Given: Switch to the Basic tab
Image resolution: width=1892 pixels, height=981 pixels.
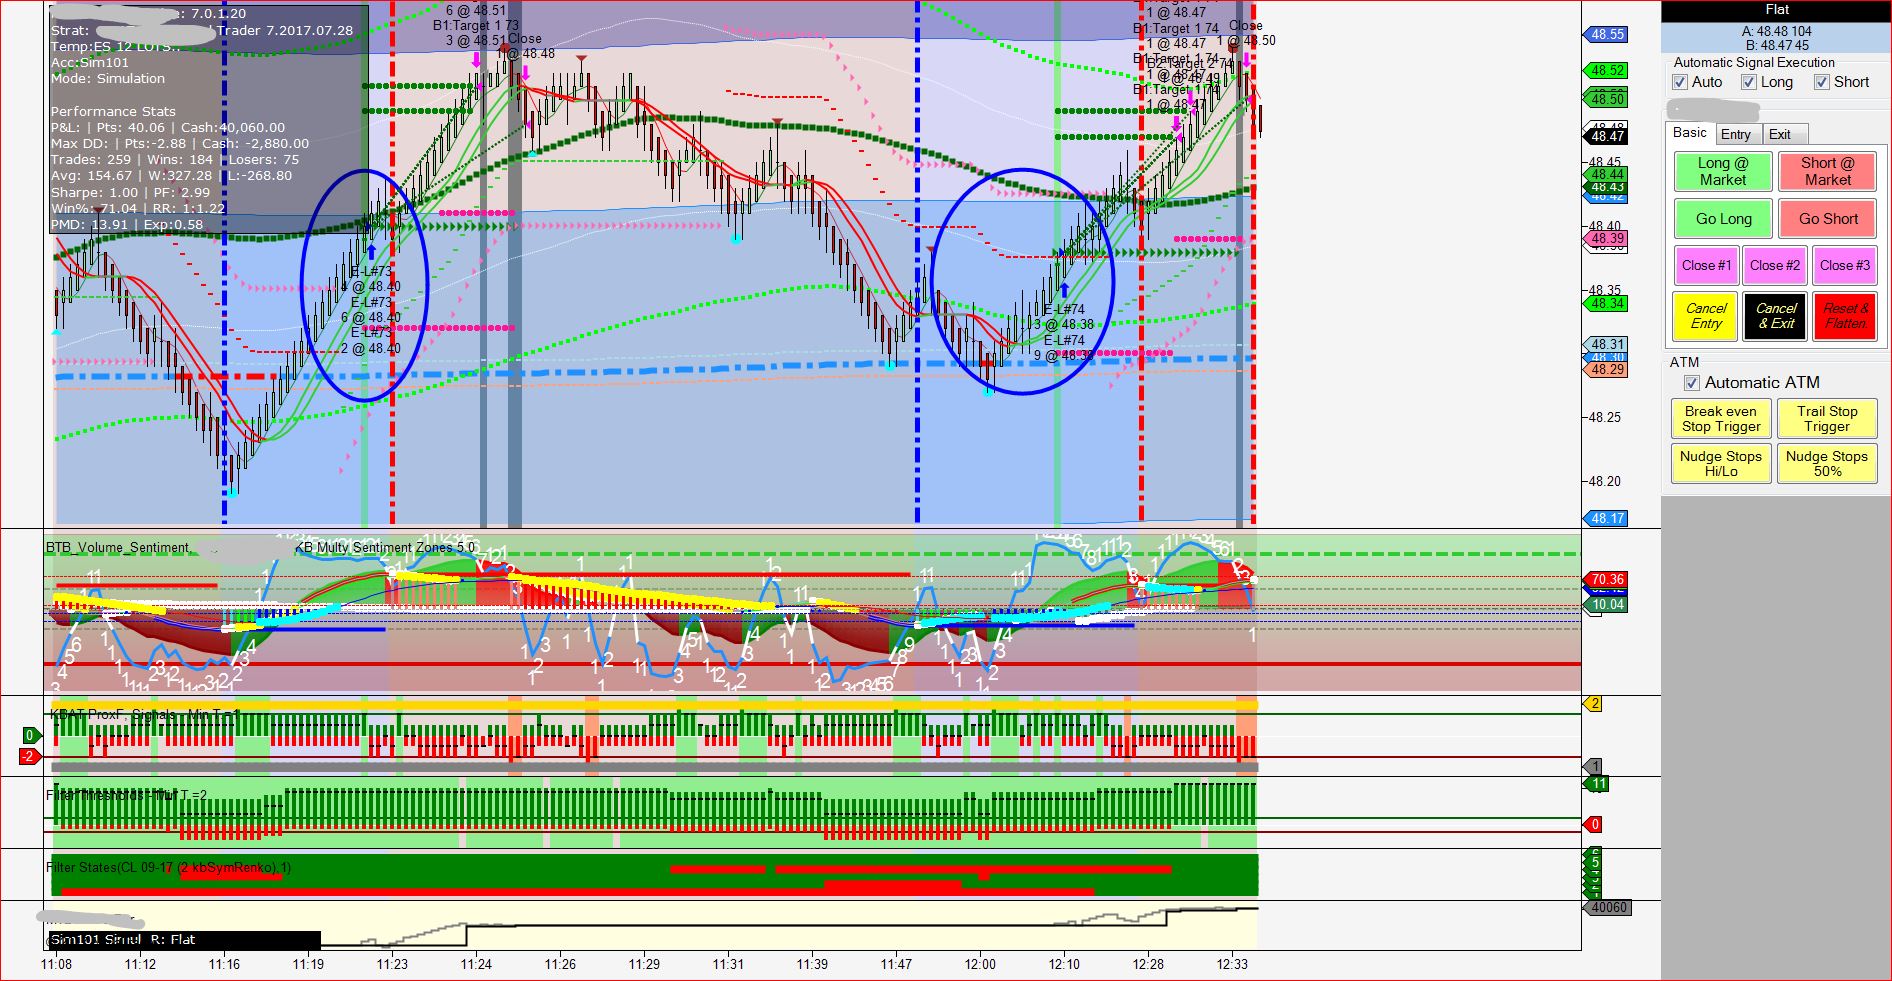Looking at the screenshot, I should click(1690, 133).
